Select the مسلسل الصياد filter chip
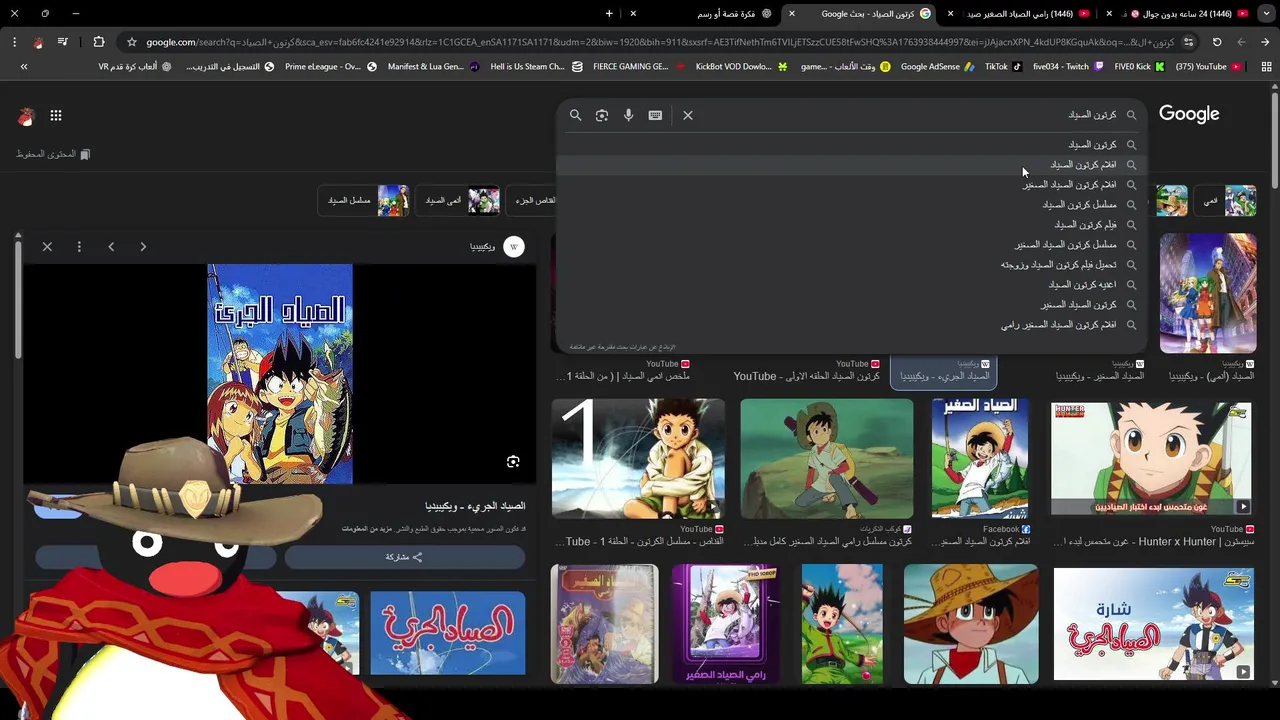Screen dimensions: 1280x720 coord(364,200)
